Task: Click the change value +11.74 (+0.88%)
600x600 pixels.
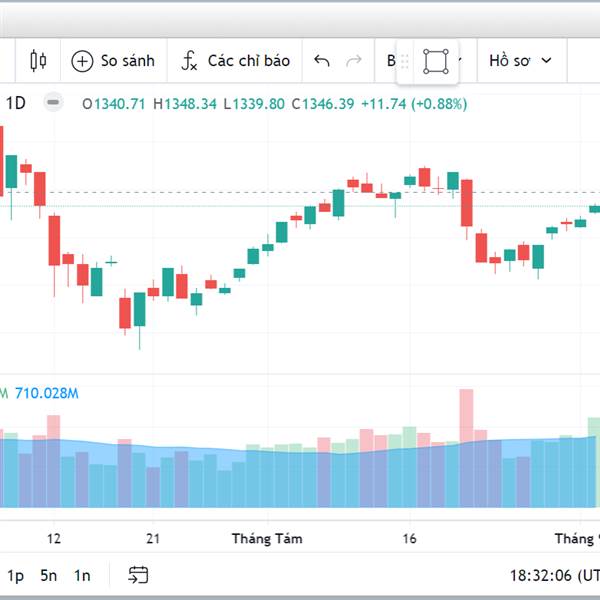Action: coord(414,104)
